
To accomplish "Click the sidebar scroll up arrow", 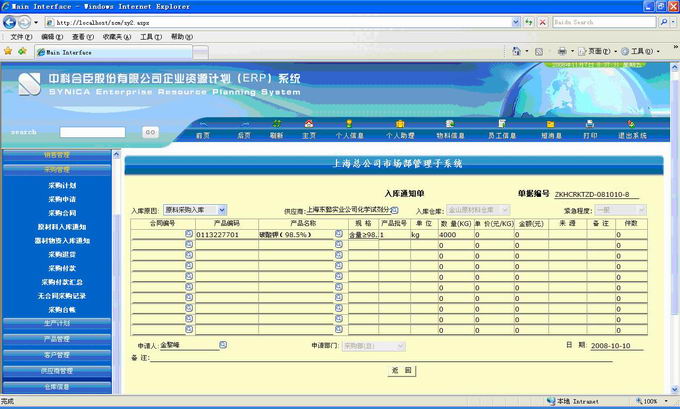I will pos(116,154).
